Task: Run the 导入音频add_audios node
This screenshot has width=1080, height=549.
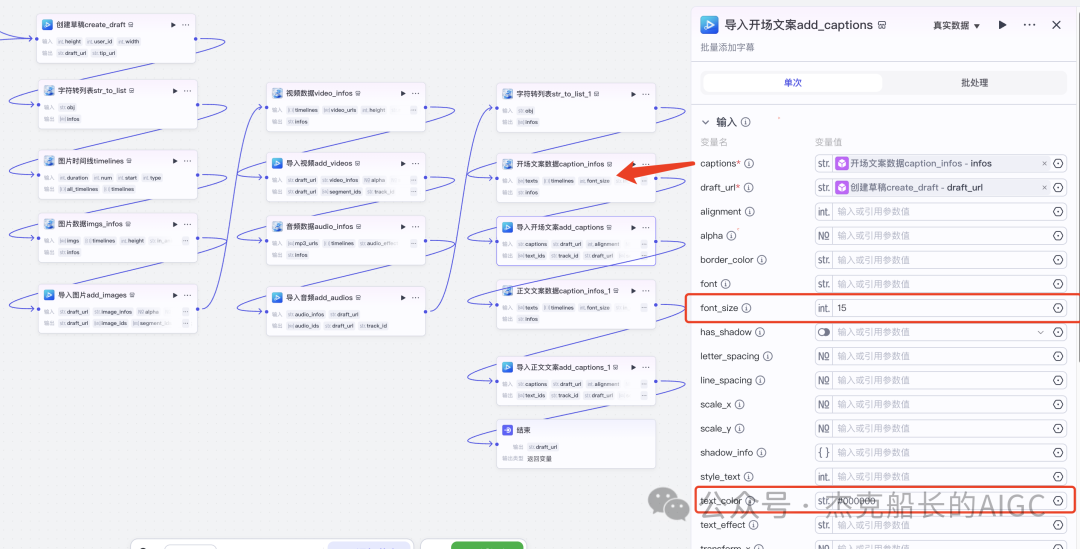Action: click(x=403, y=298)
